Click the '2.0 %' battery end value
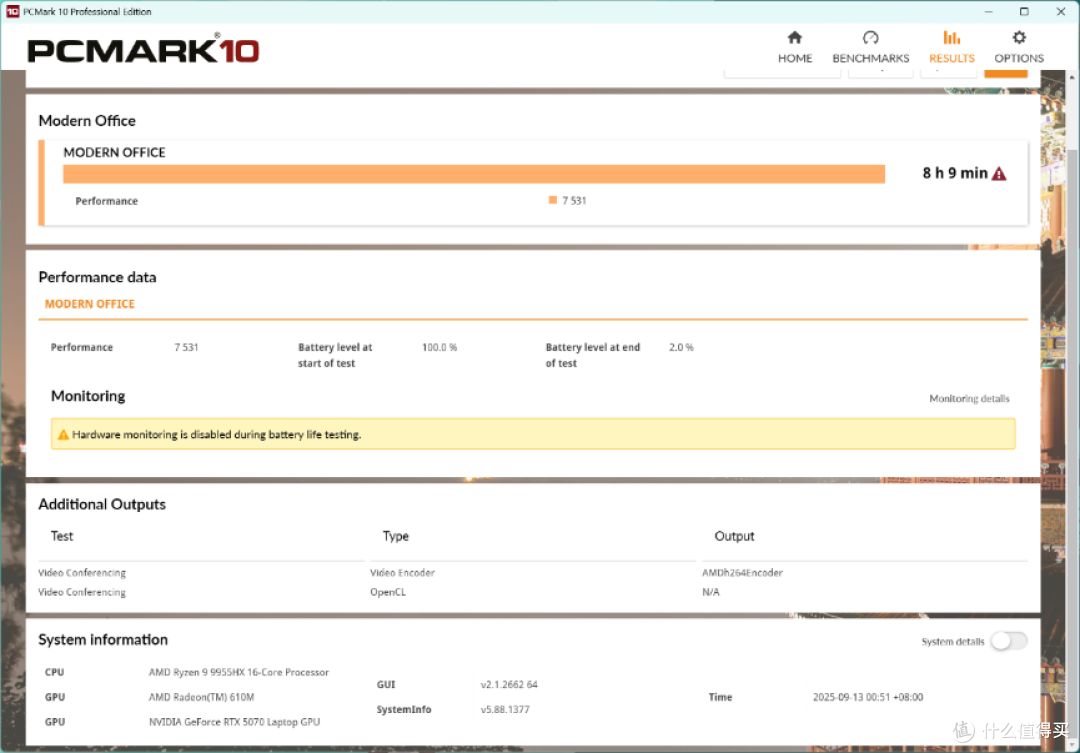This screenshot has width=1080, height=753. pos(681,347)
